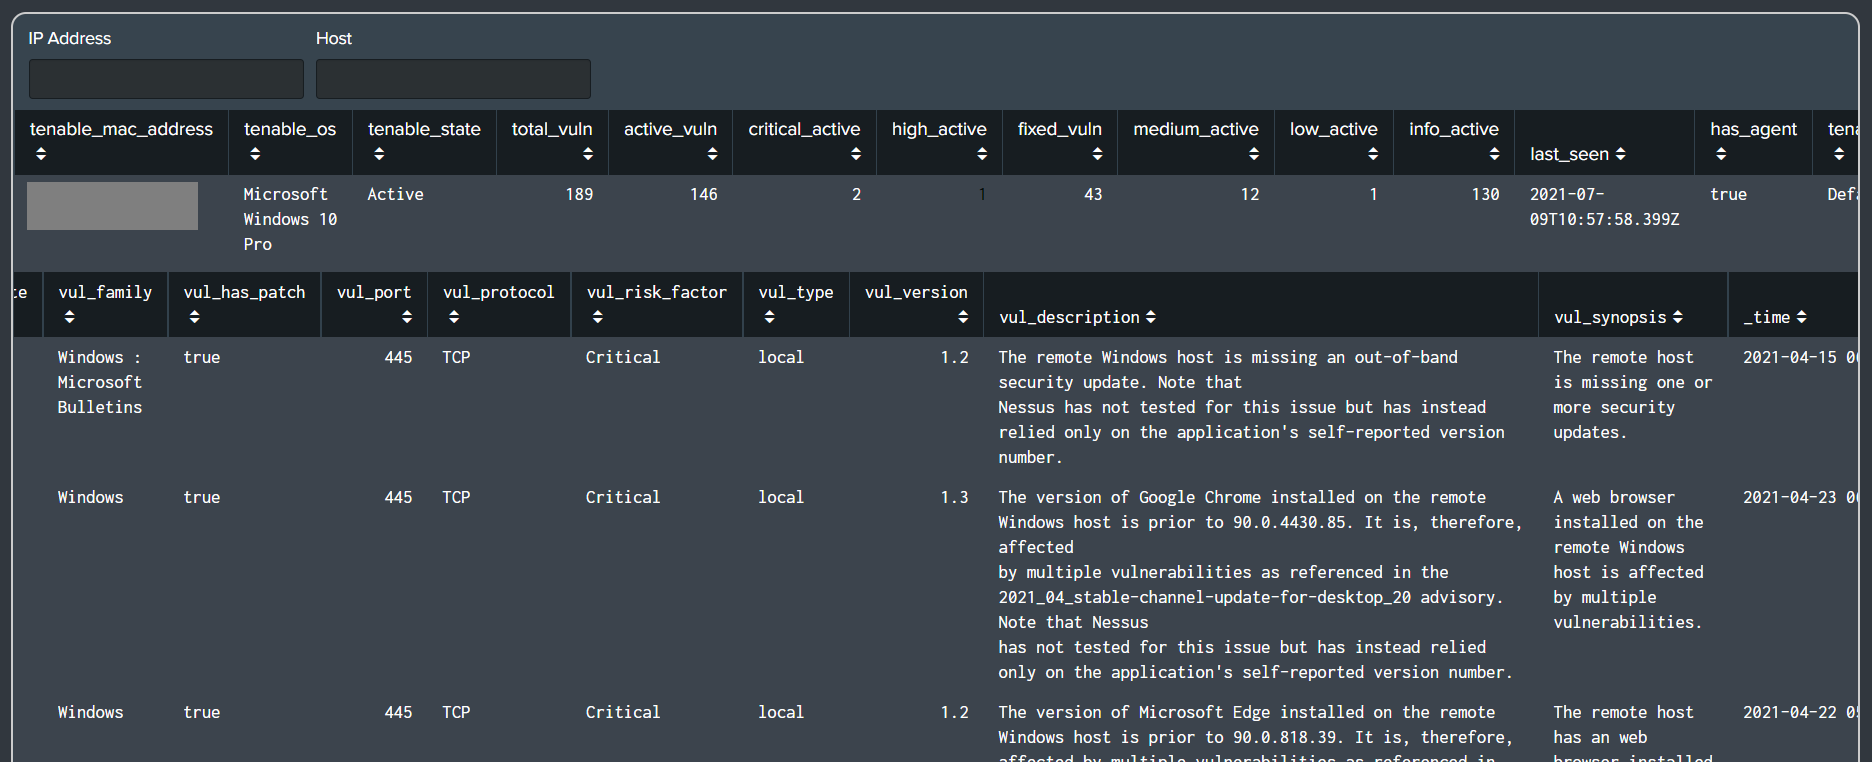The height and width of the screenshot is (762, 1872).
Task: Click the Google Chrome vulnerability description
Action: pos(1260,585)
